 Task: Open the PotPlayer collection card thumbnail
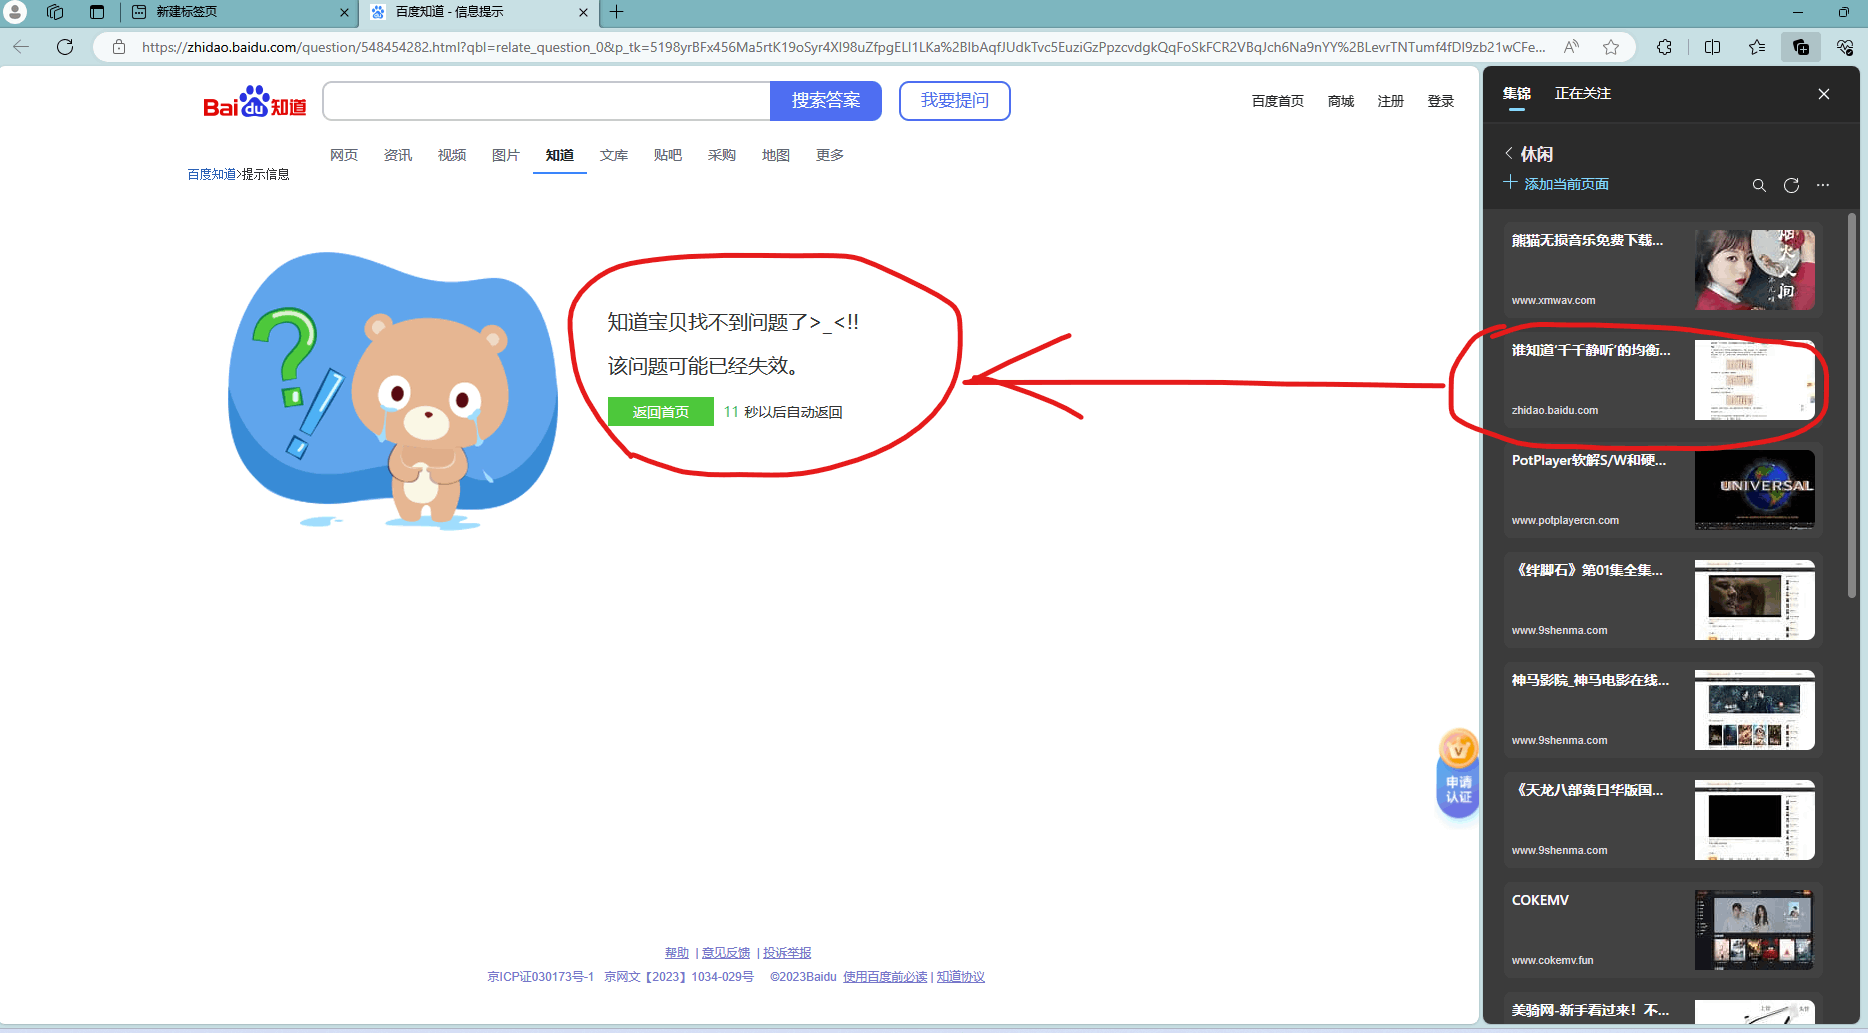1755,490
